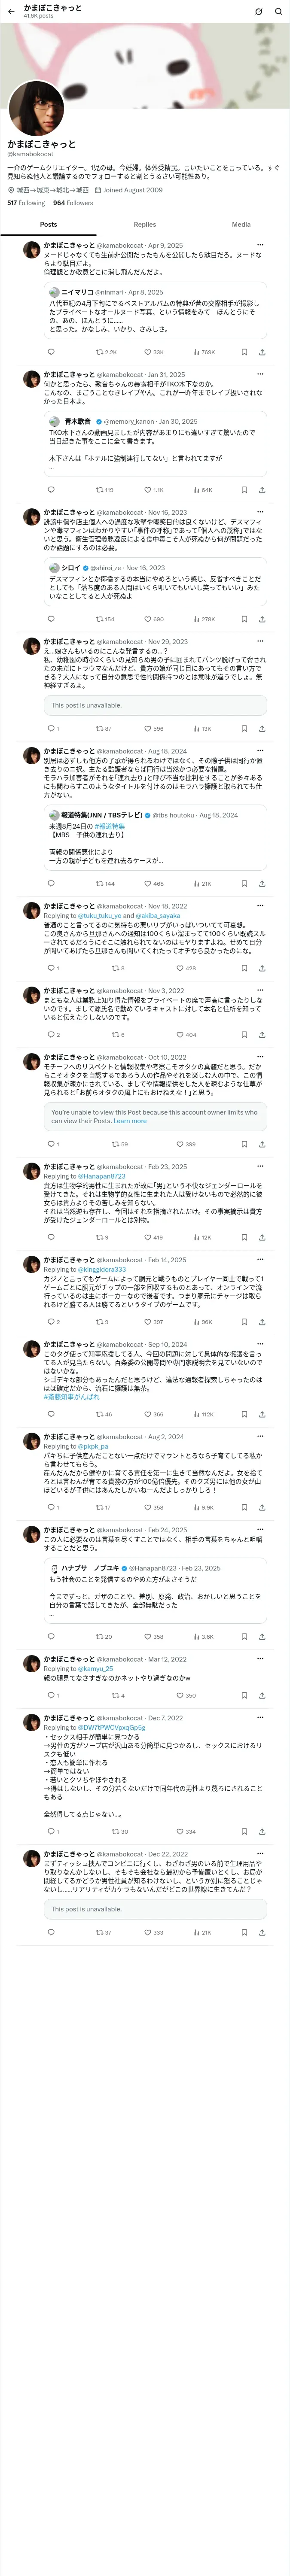Image resolution: width=290 pixels, height=2576 pixels.
Task: Share the Nov 16, 2023 post
Action: tap(262, 619)
